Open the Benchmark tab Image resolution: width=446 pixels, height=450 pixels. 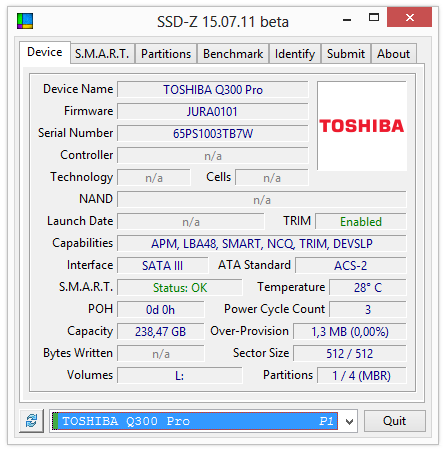click(233, 54)
